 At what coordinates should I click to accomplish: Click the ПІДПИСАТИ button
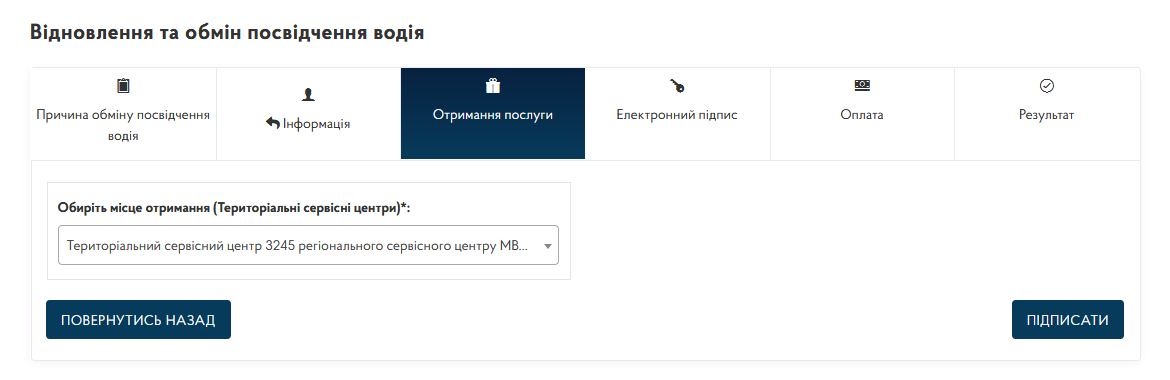[x=1067, y=320]
